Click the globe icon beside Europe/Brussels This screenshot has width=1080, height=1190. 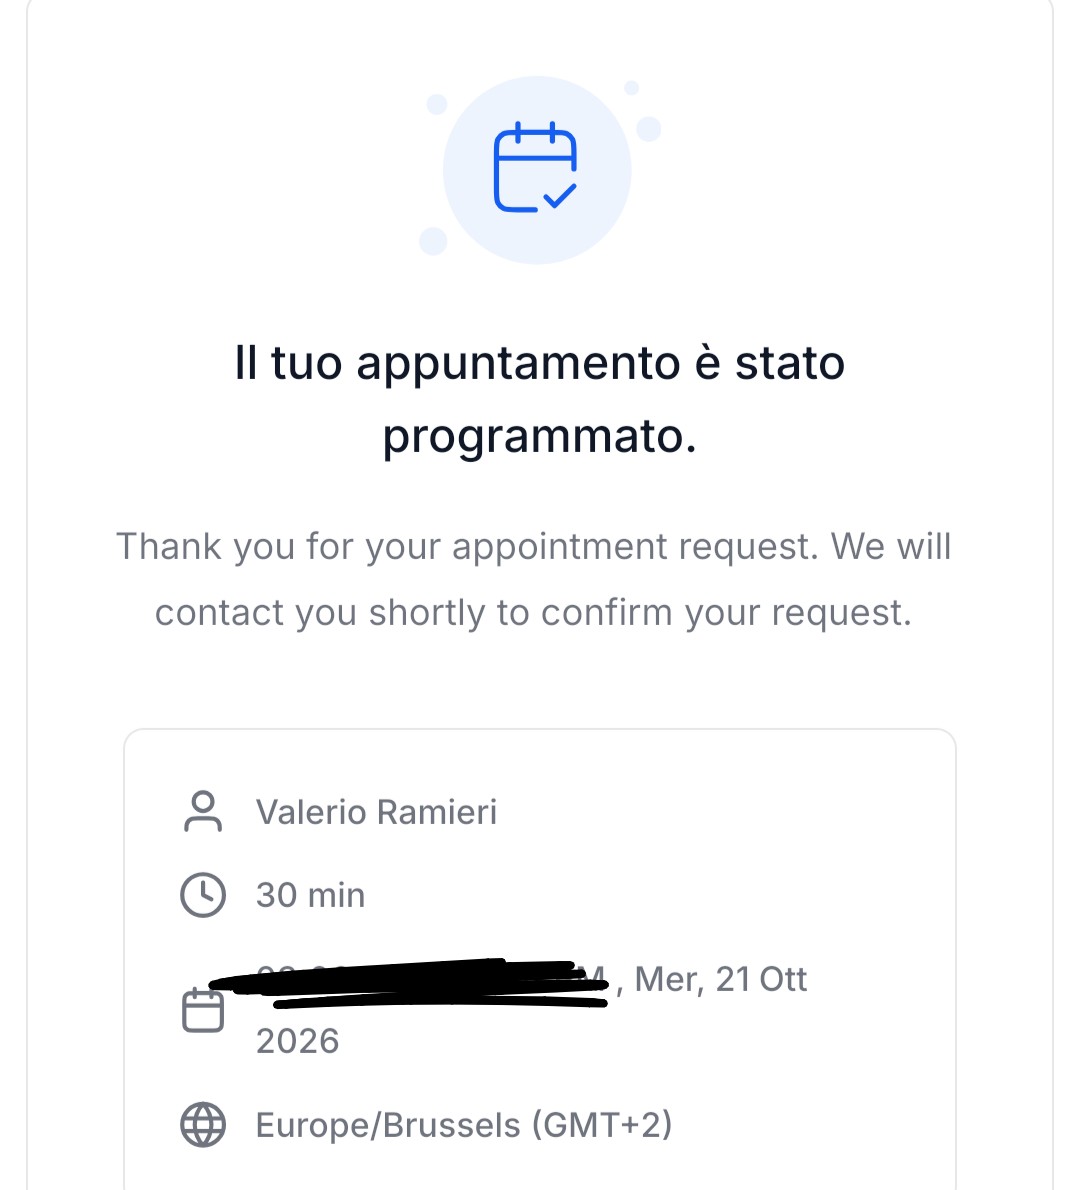[x=203, y=1124]
